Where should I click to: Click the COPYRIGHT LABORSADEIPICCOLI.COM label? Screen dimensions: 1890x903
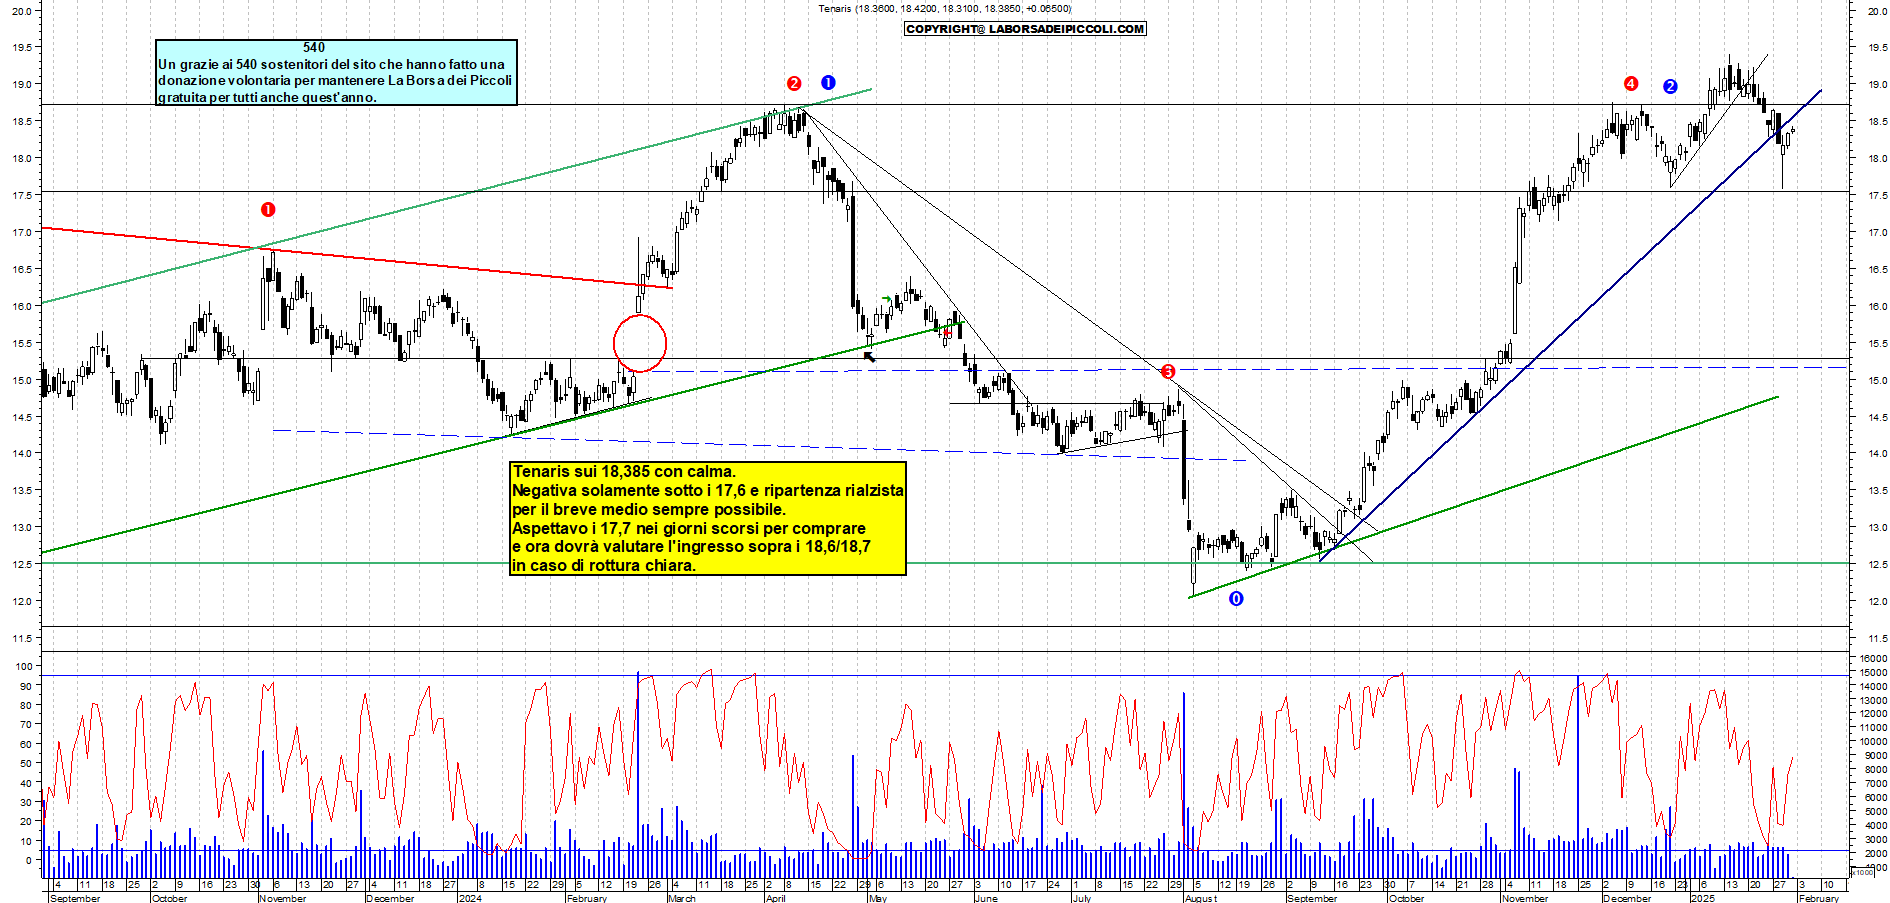point(1025,29)
